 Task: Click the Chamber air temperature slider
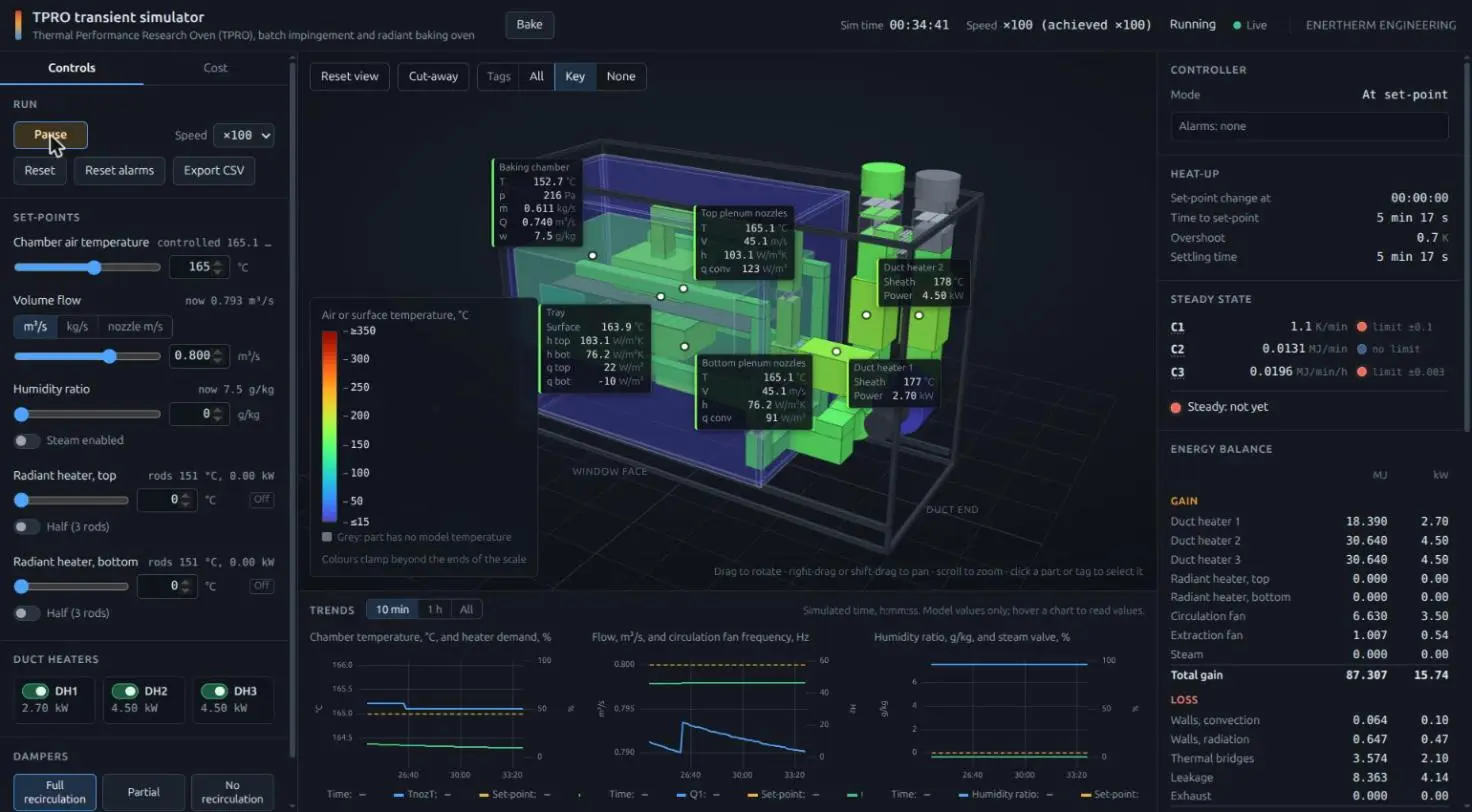click(x=87, y=268)
